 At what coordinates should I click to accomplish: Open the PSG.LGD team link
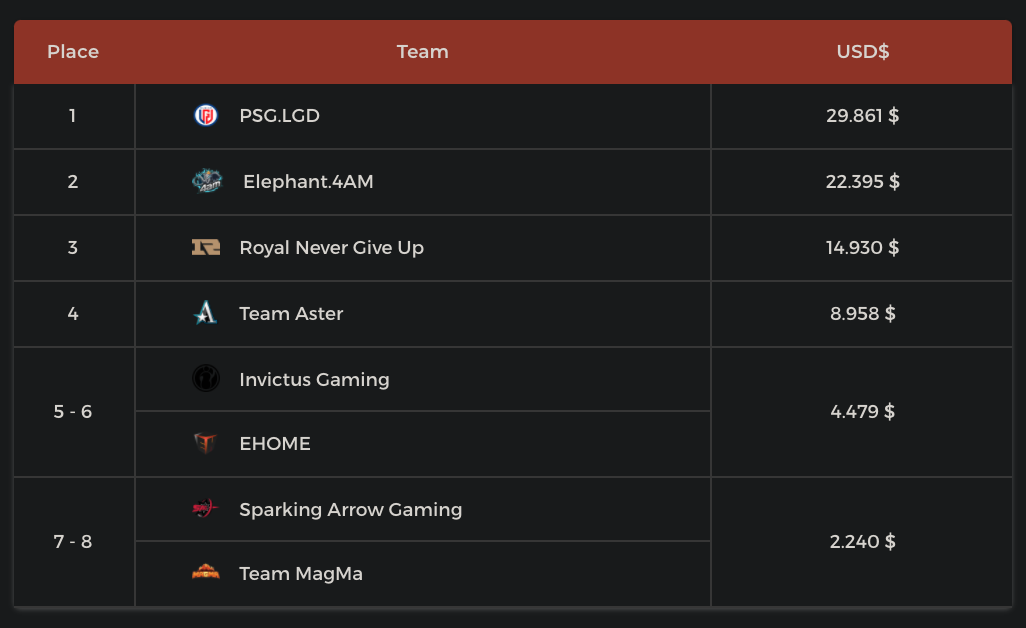[279, 116]
